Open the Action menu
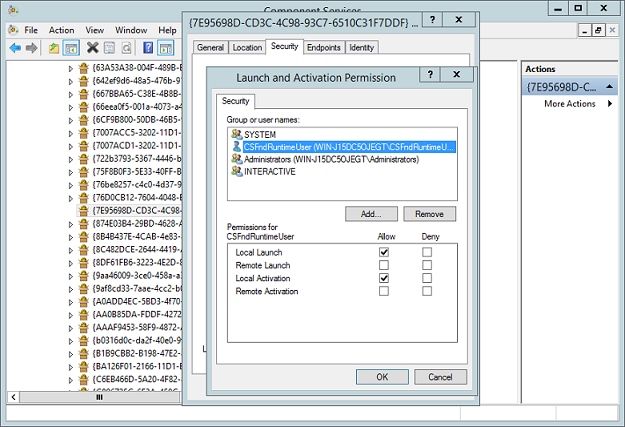The image size is (625, 427). pyautogui.click(x=61, y=30)
